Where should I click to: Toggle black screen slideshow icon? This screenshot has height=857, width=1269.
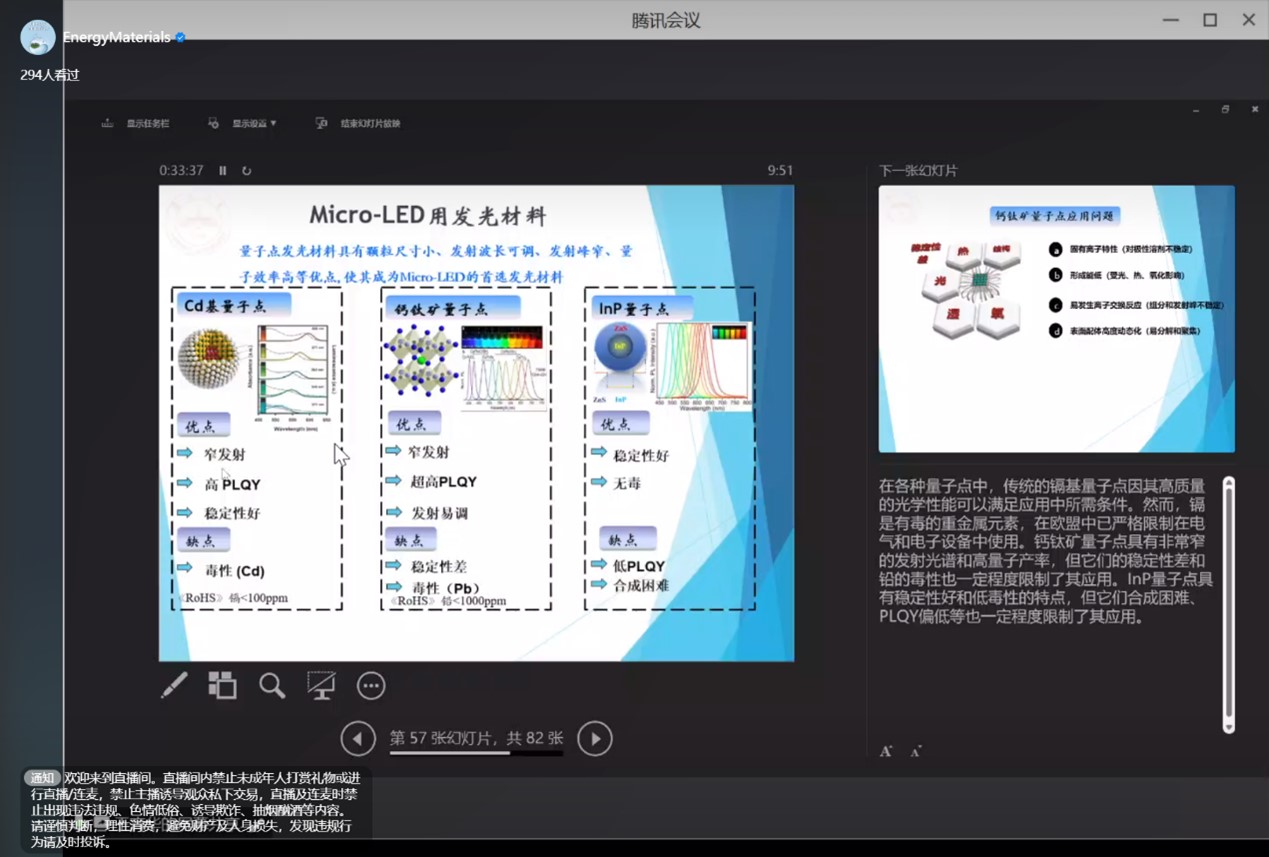click(321, 685)
